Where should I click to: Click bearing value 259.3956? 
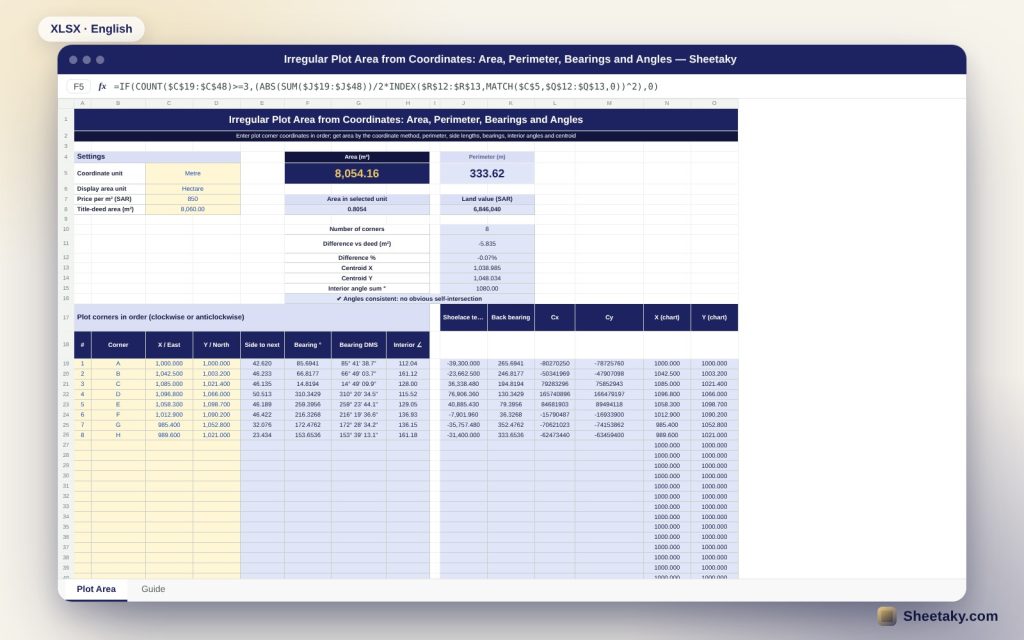point(308,404)
